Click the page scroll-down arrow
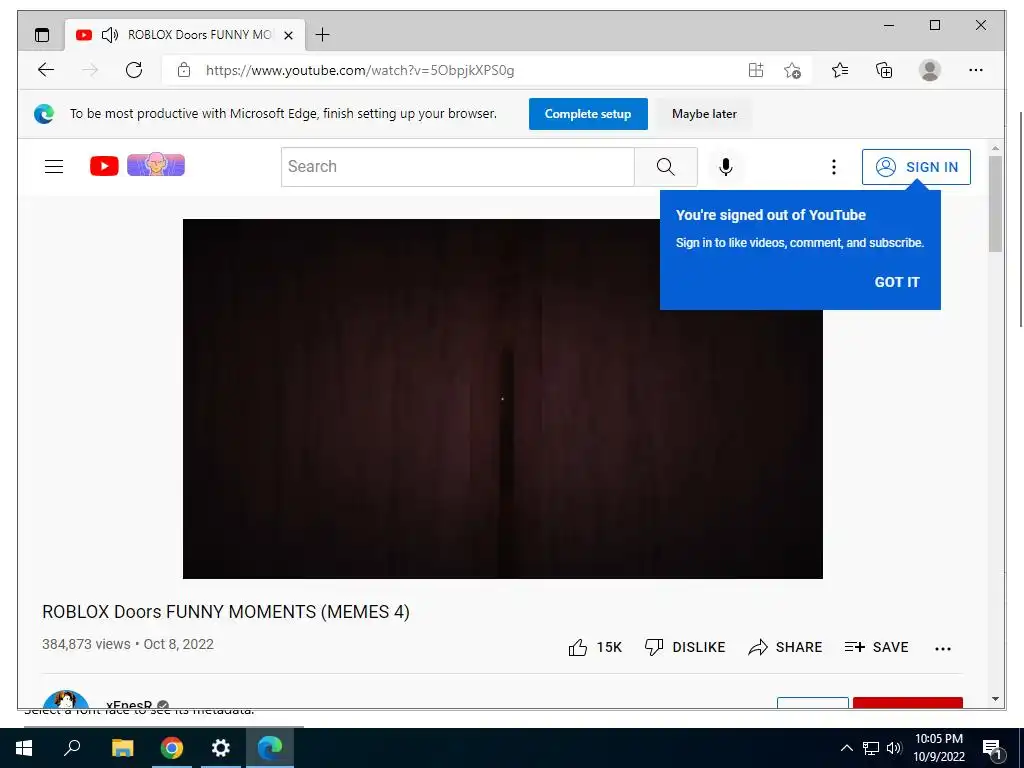The height and width of the screenshot is (768, 1024). coord(995,699)
